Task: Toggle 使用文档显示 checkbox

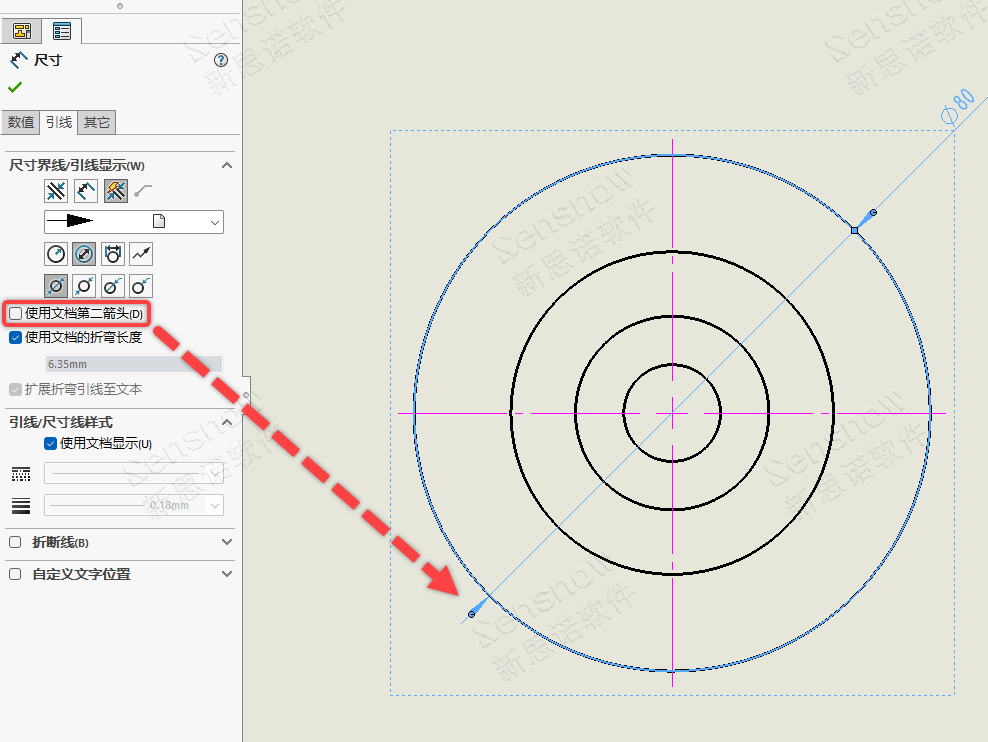Action: click(x=51, y=444)
